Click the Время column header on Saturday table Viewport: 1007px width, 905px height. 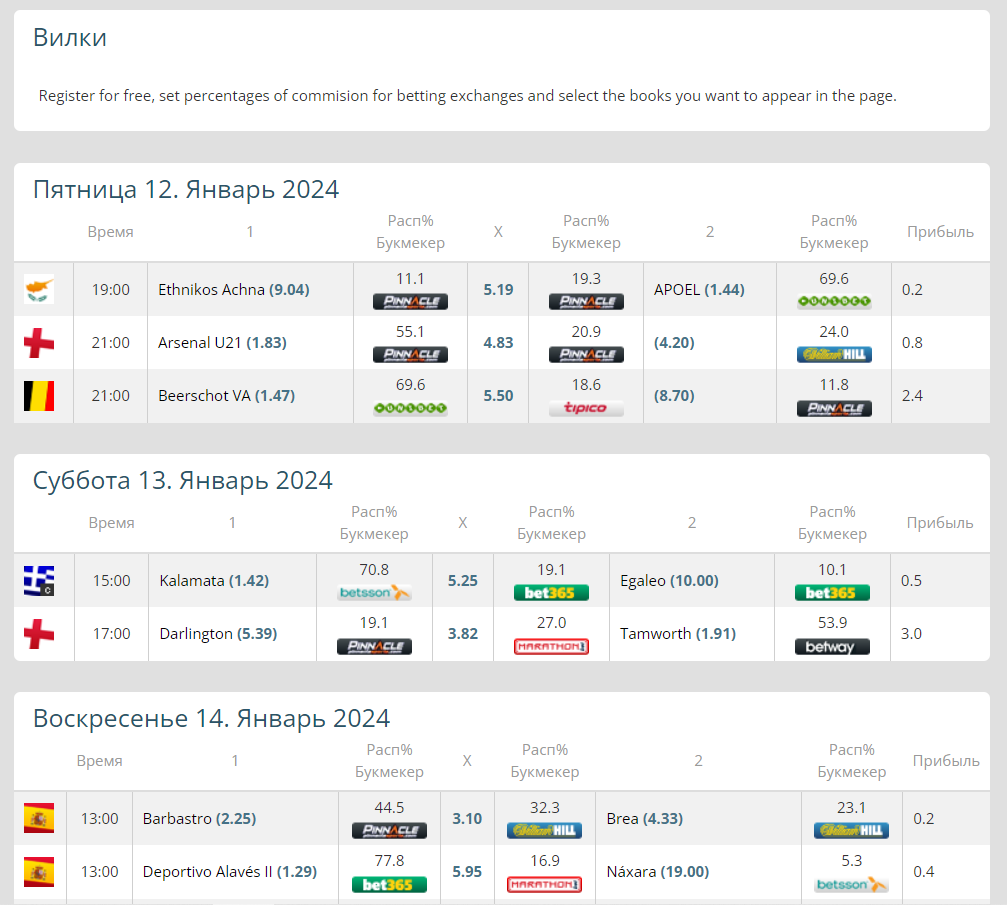(x=111, y=523)
